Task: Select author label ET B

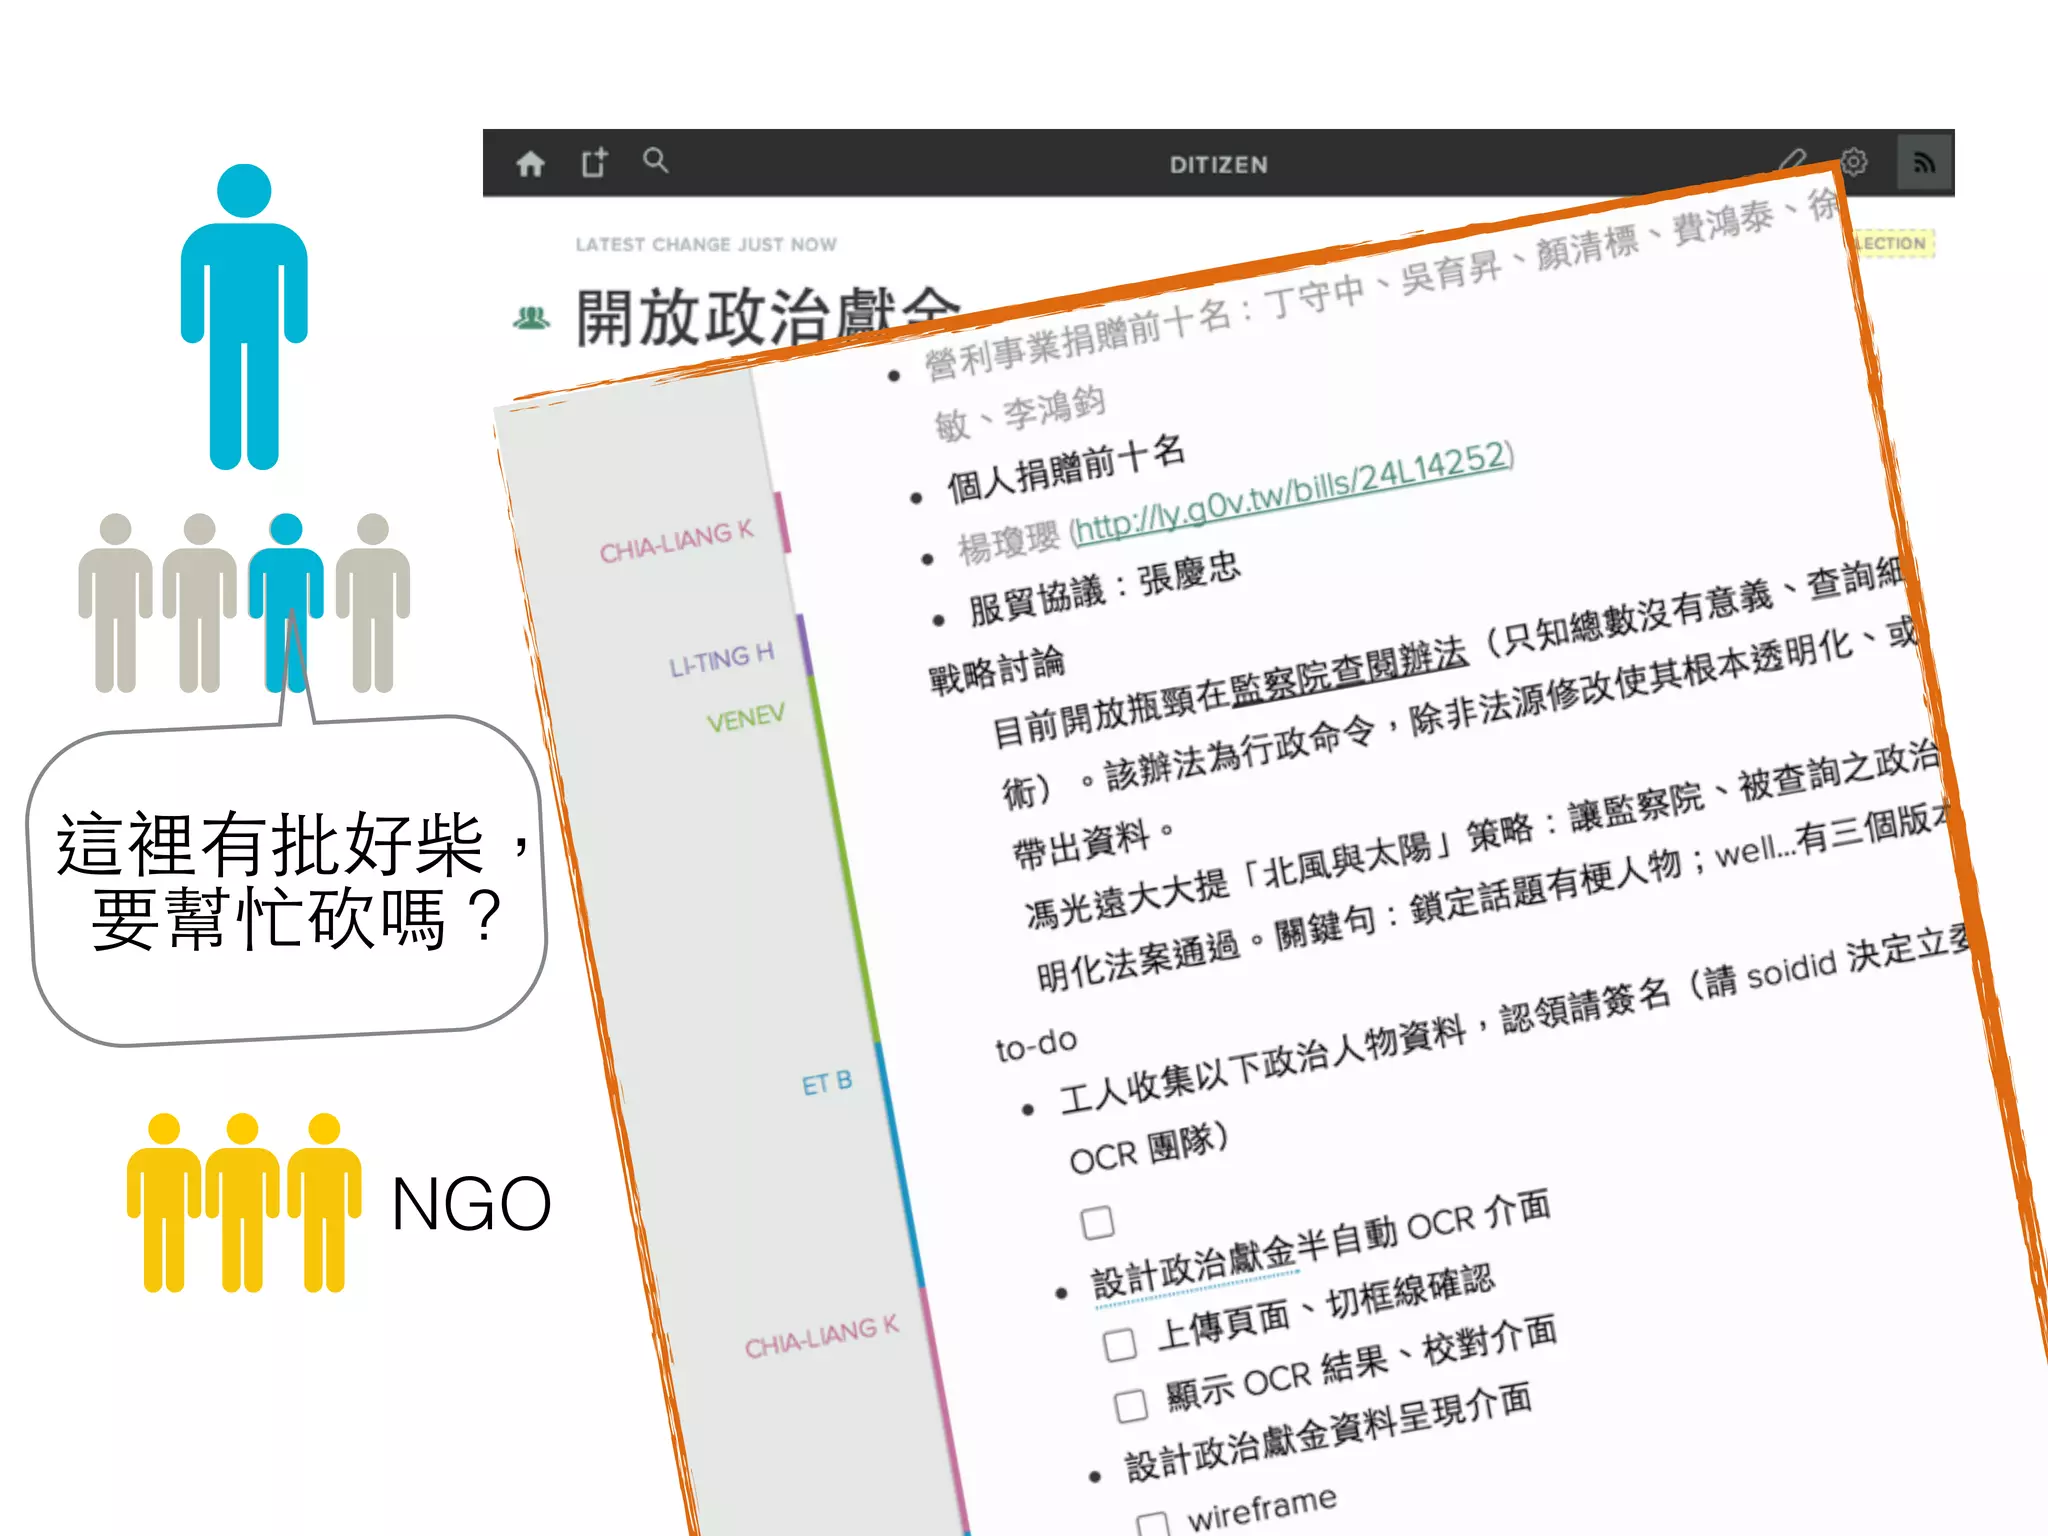Action: 827,1083
